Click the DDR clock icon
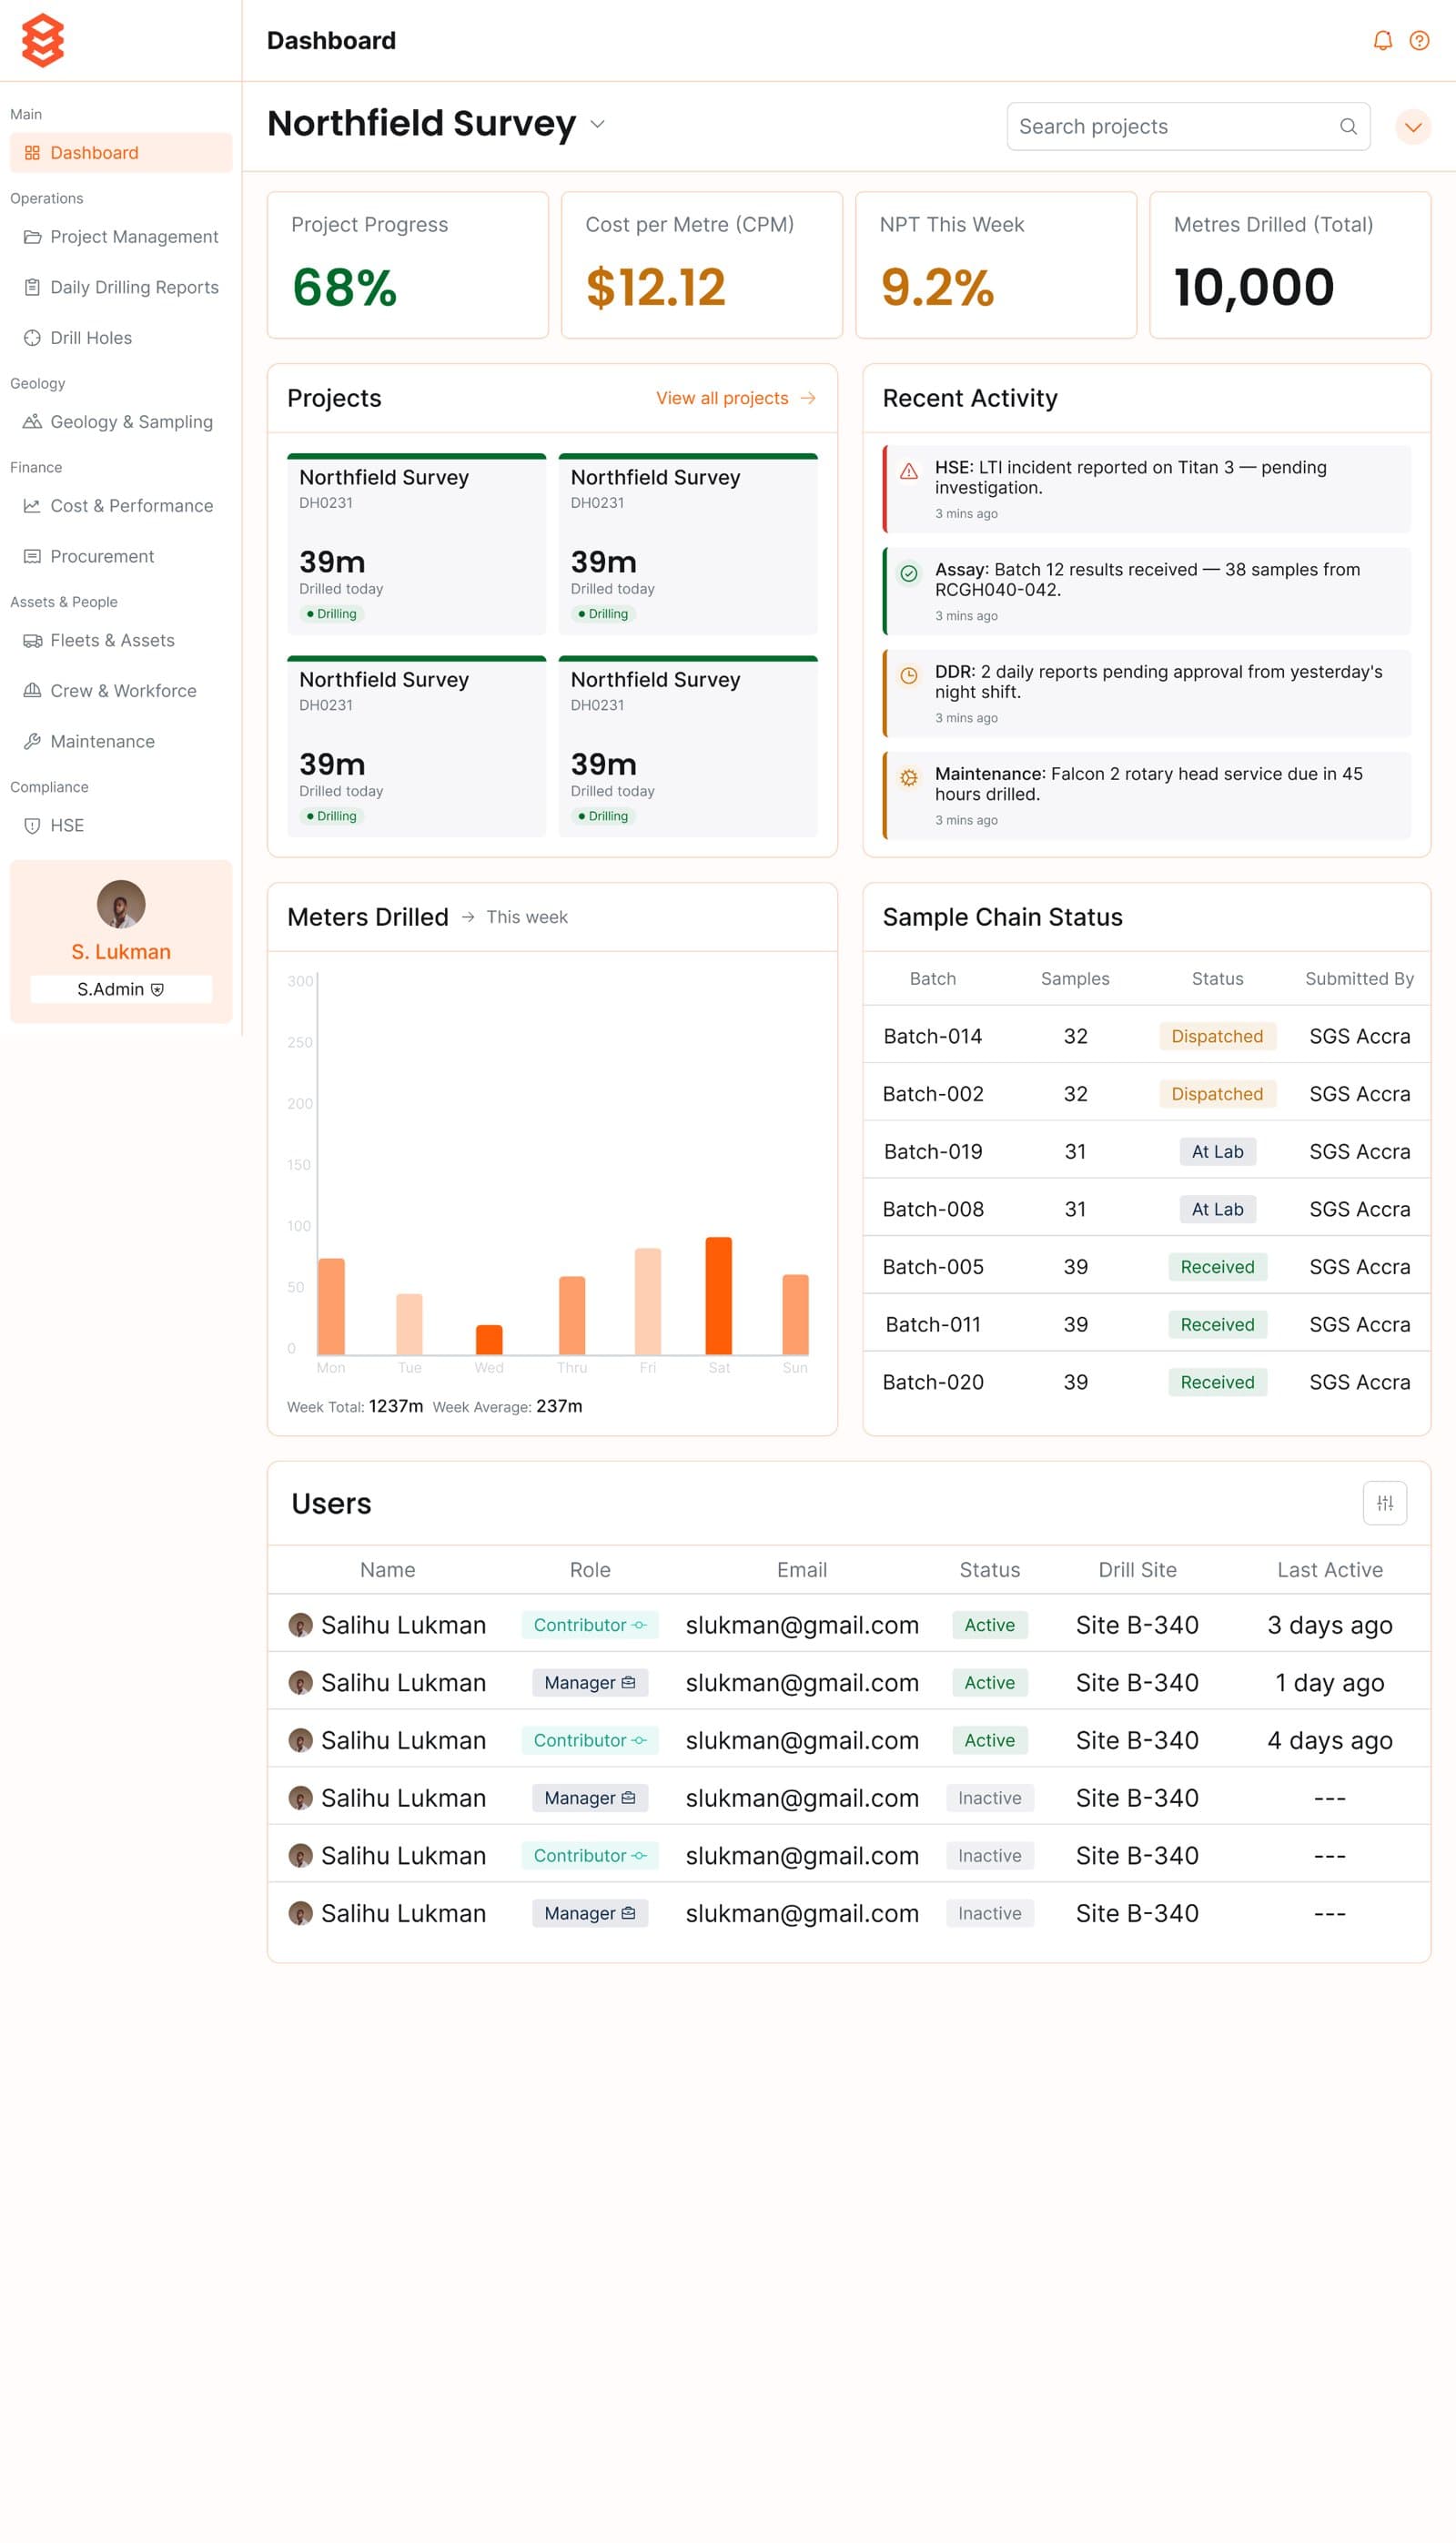 click(x=909, y=675)
